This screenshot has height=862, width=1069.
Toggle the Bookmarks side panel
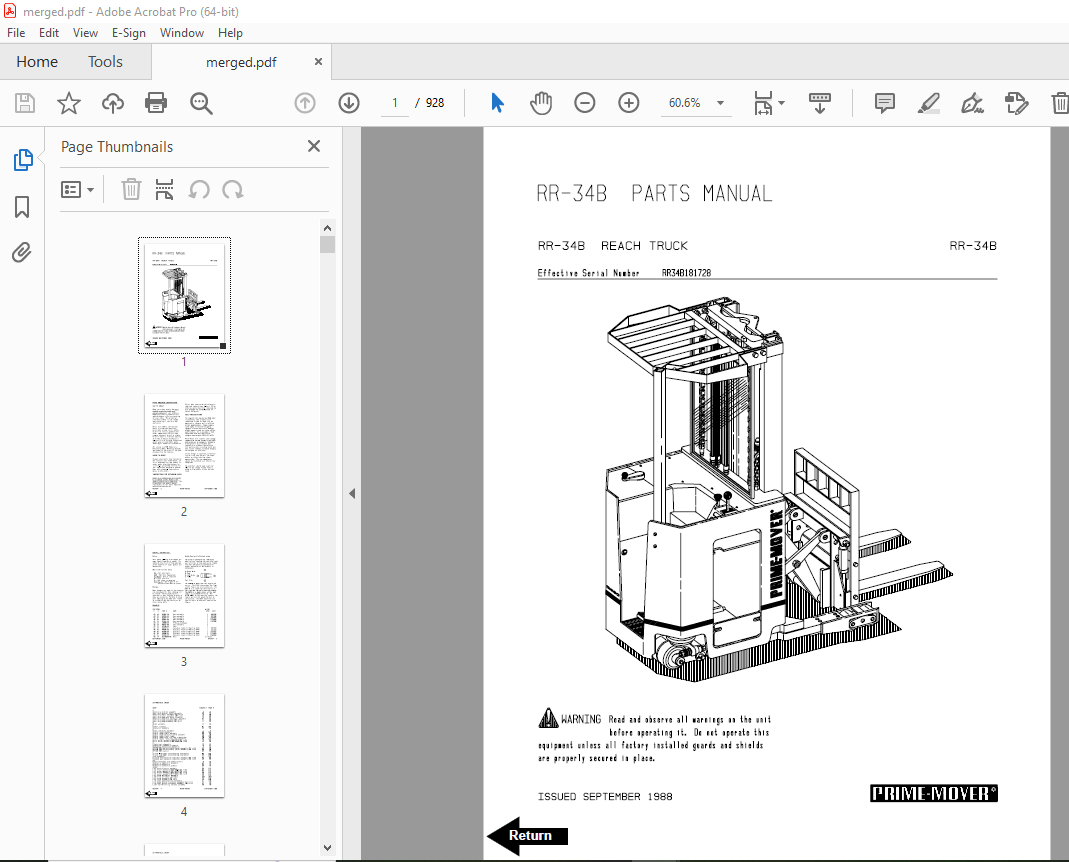(22, 207)
